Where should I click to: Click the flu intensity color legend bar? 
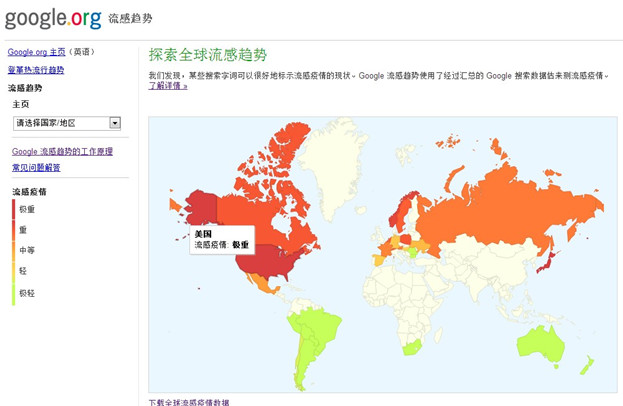point(14,252)
